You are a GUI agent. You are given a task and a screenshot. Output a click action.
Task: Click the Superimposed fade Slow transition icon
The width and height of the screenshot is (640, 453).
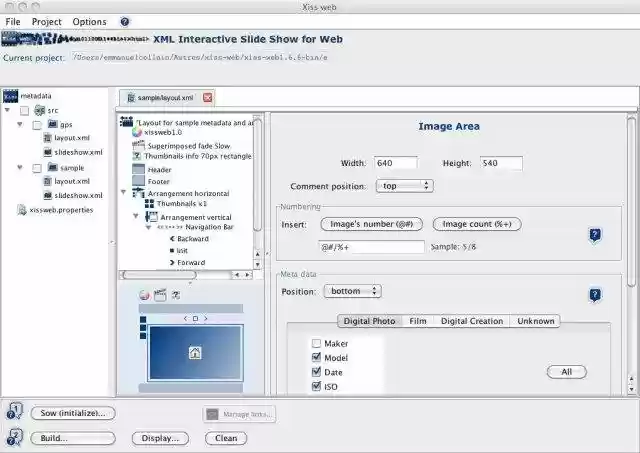(x=138, y=145)
